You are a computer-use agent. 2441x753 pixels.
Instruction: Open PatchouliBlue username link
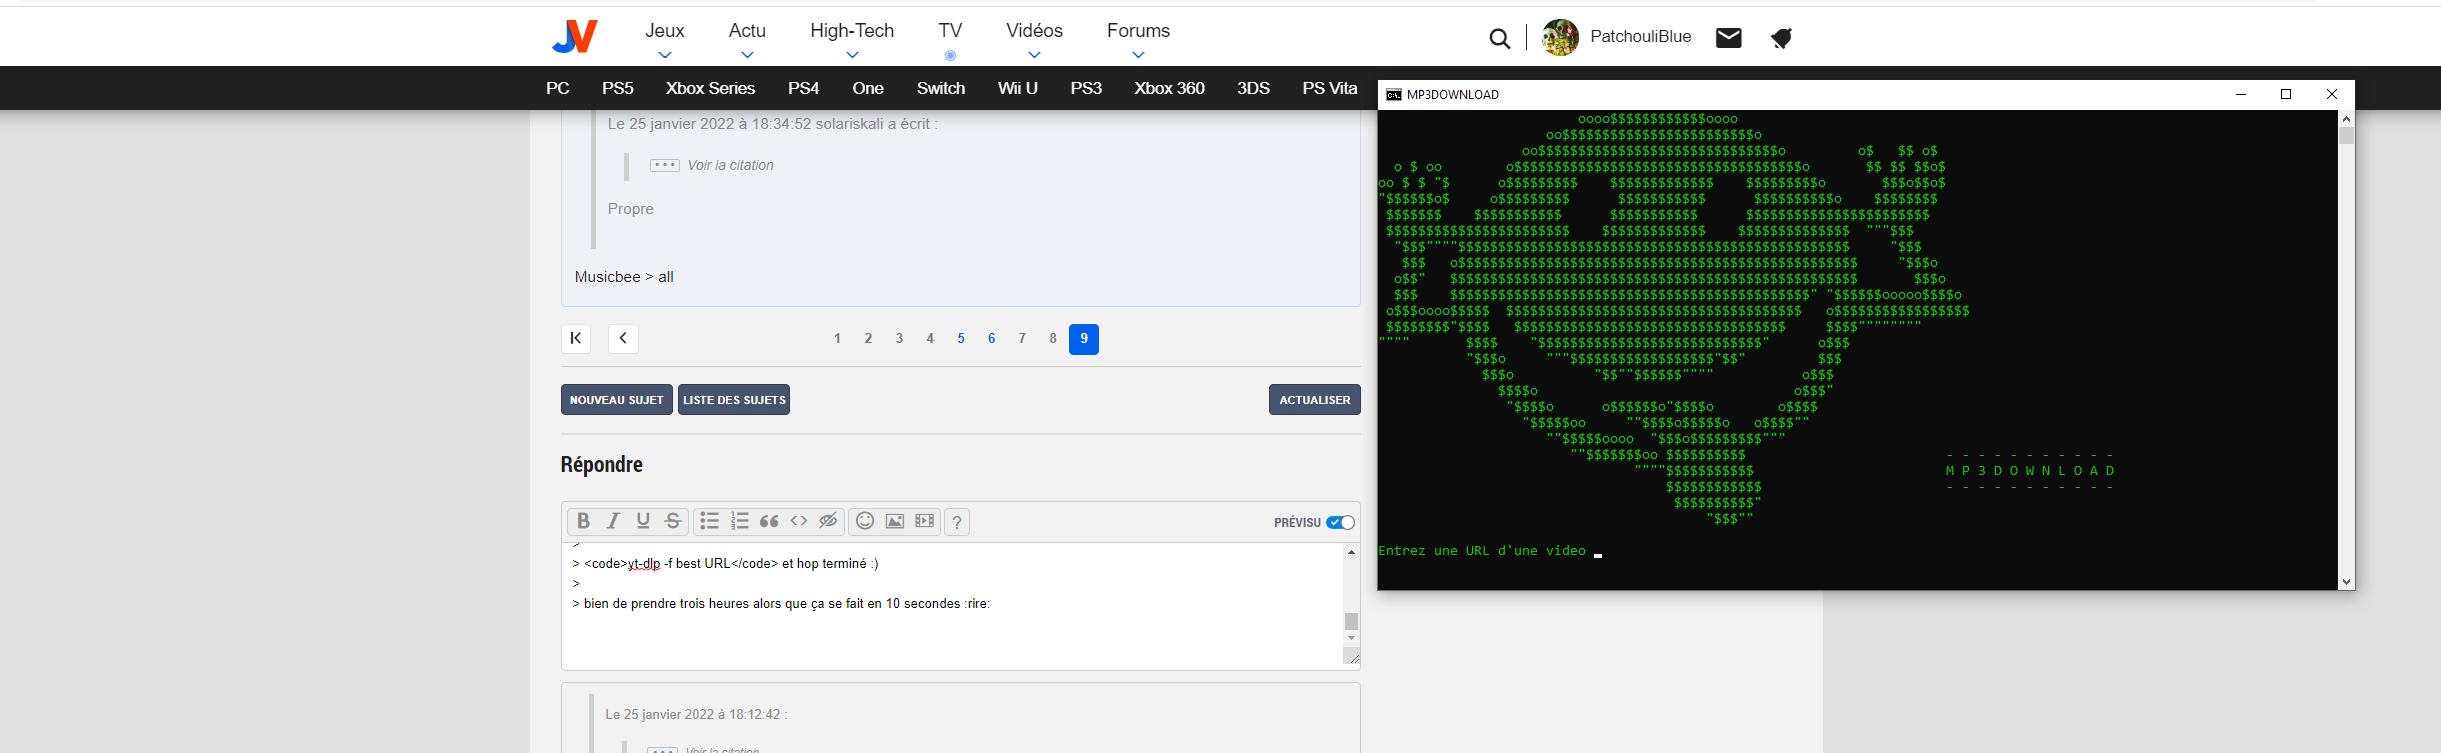(x=1641, y=37)
